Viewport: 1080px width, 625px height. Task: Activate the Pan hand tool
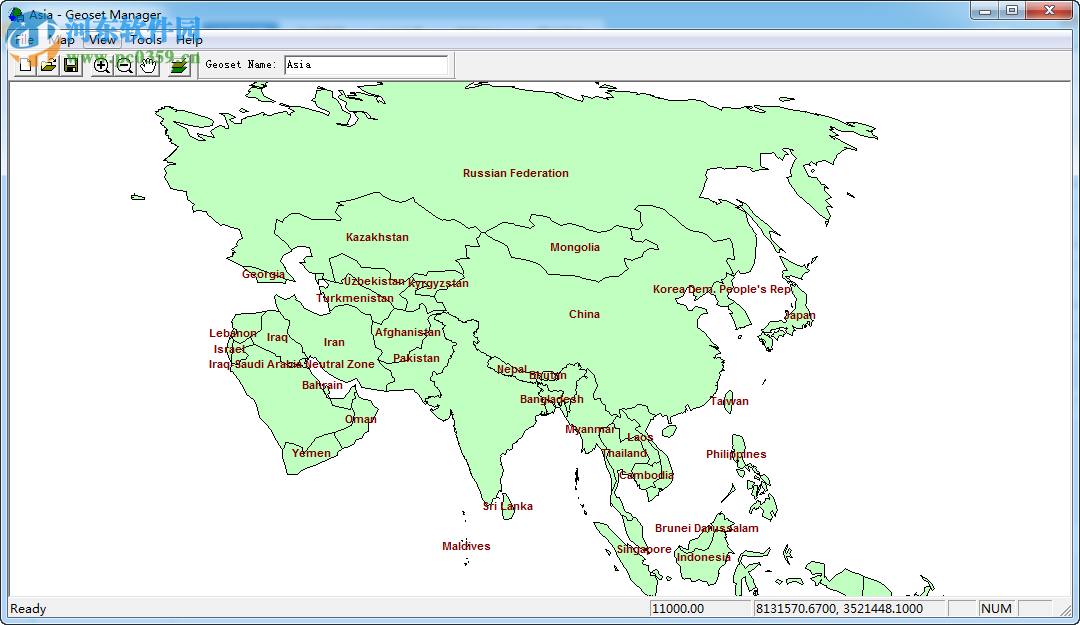[147, 64]
